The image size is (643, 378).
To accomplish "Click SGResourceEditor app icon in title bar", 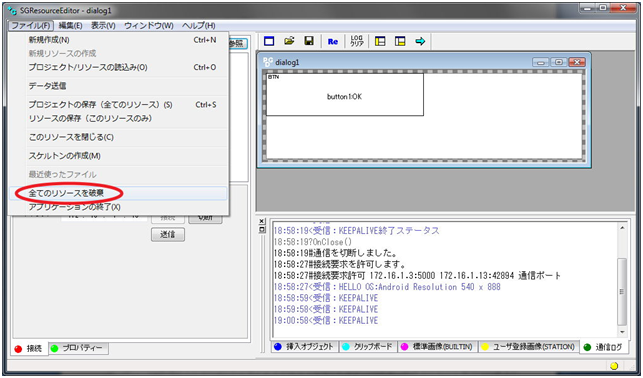I will 12,10.
